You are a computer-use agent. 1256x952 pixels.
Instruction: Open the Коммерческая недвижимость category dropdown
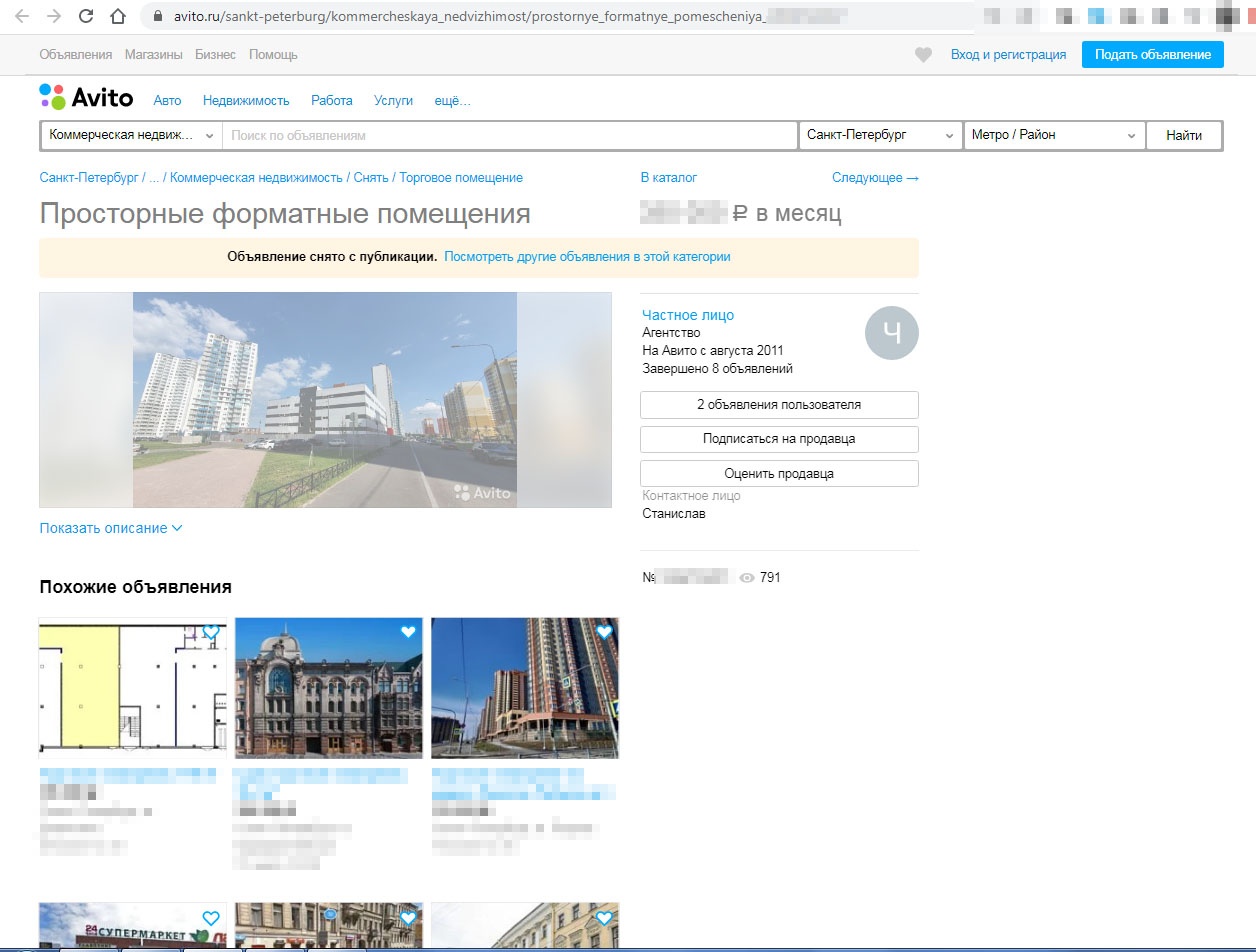pos(131,135)
